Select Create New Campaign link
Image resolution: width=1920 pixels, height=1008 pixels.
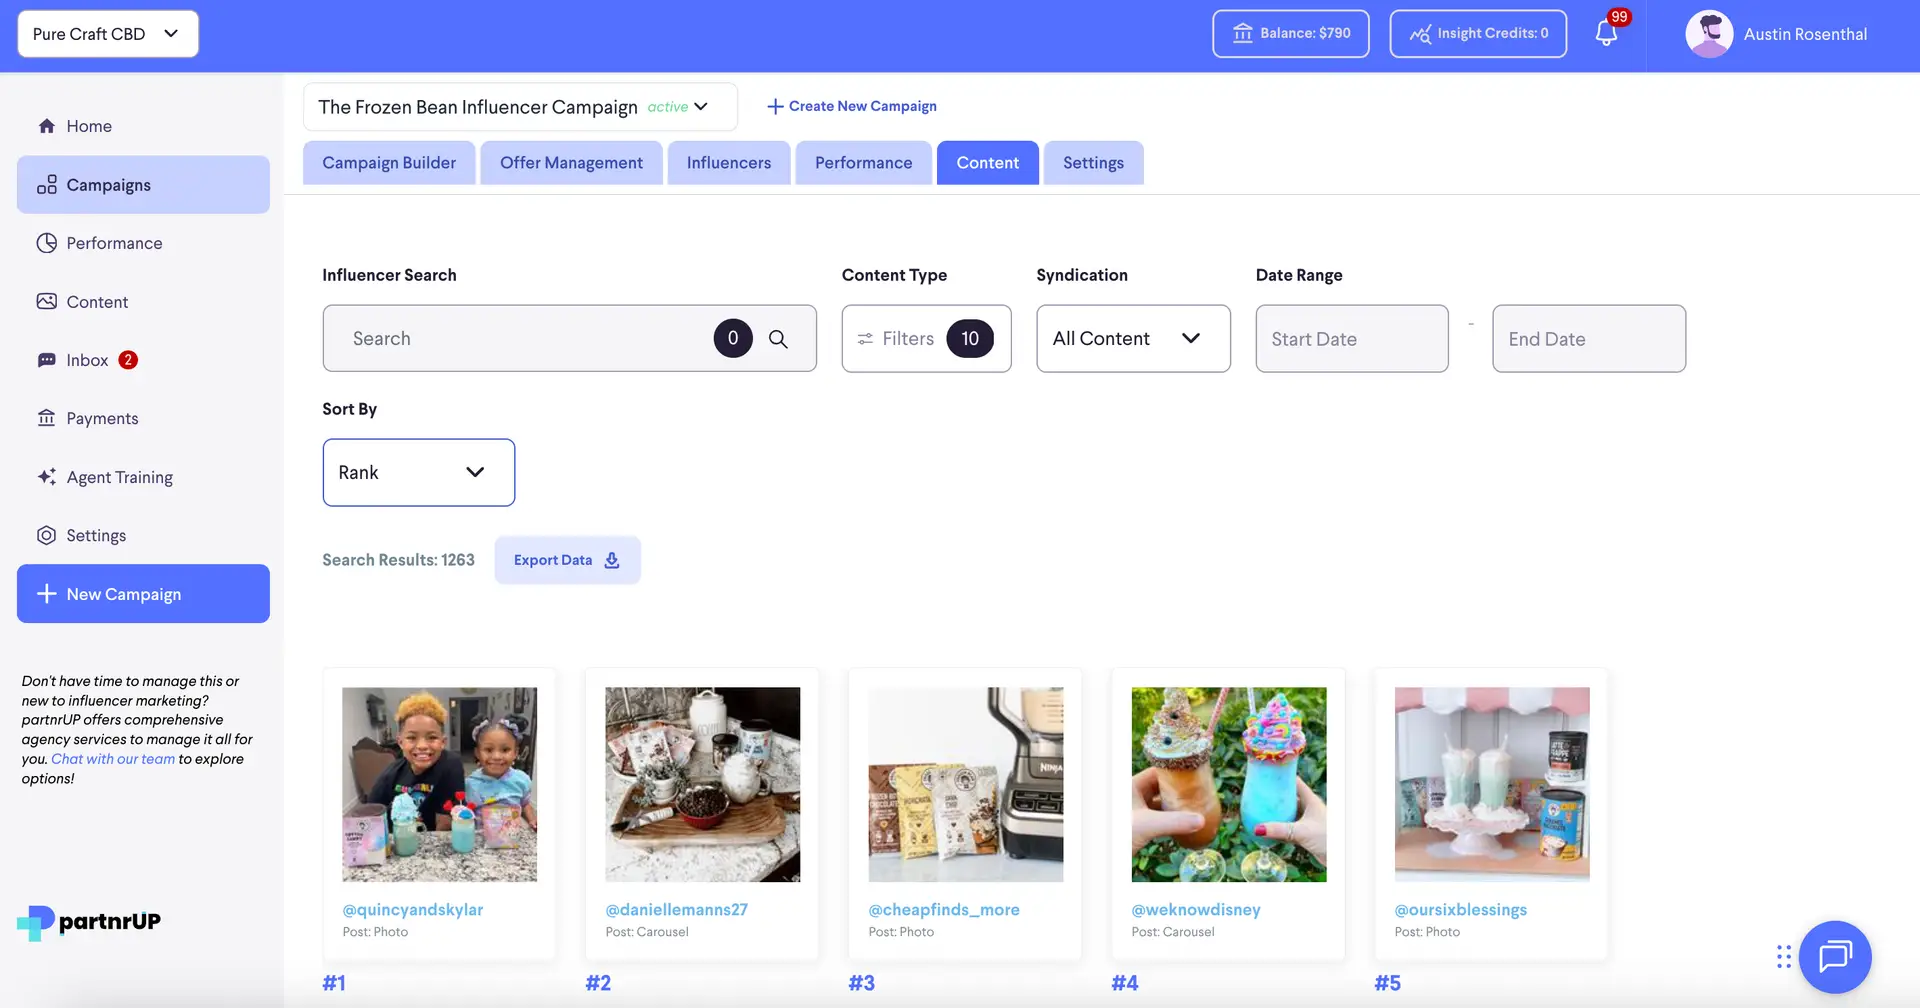(x=851, y=106)
